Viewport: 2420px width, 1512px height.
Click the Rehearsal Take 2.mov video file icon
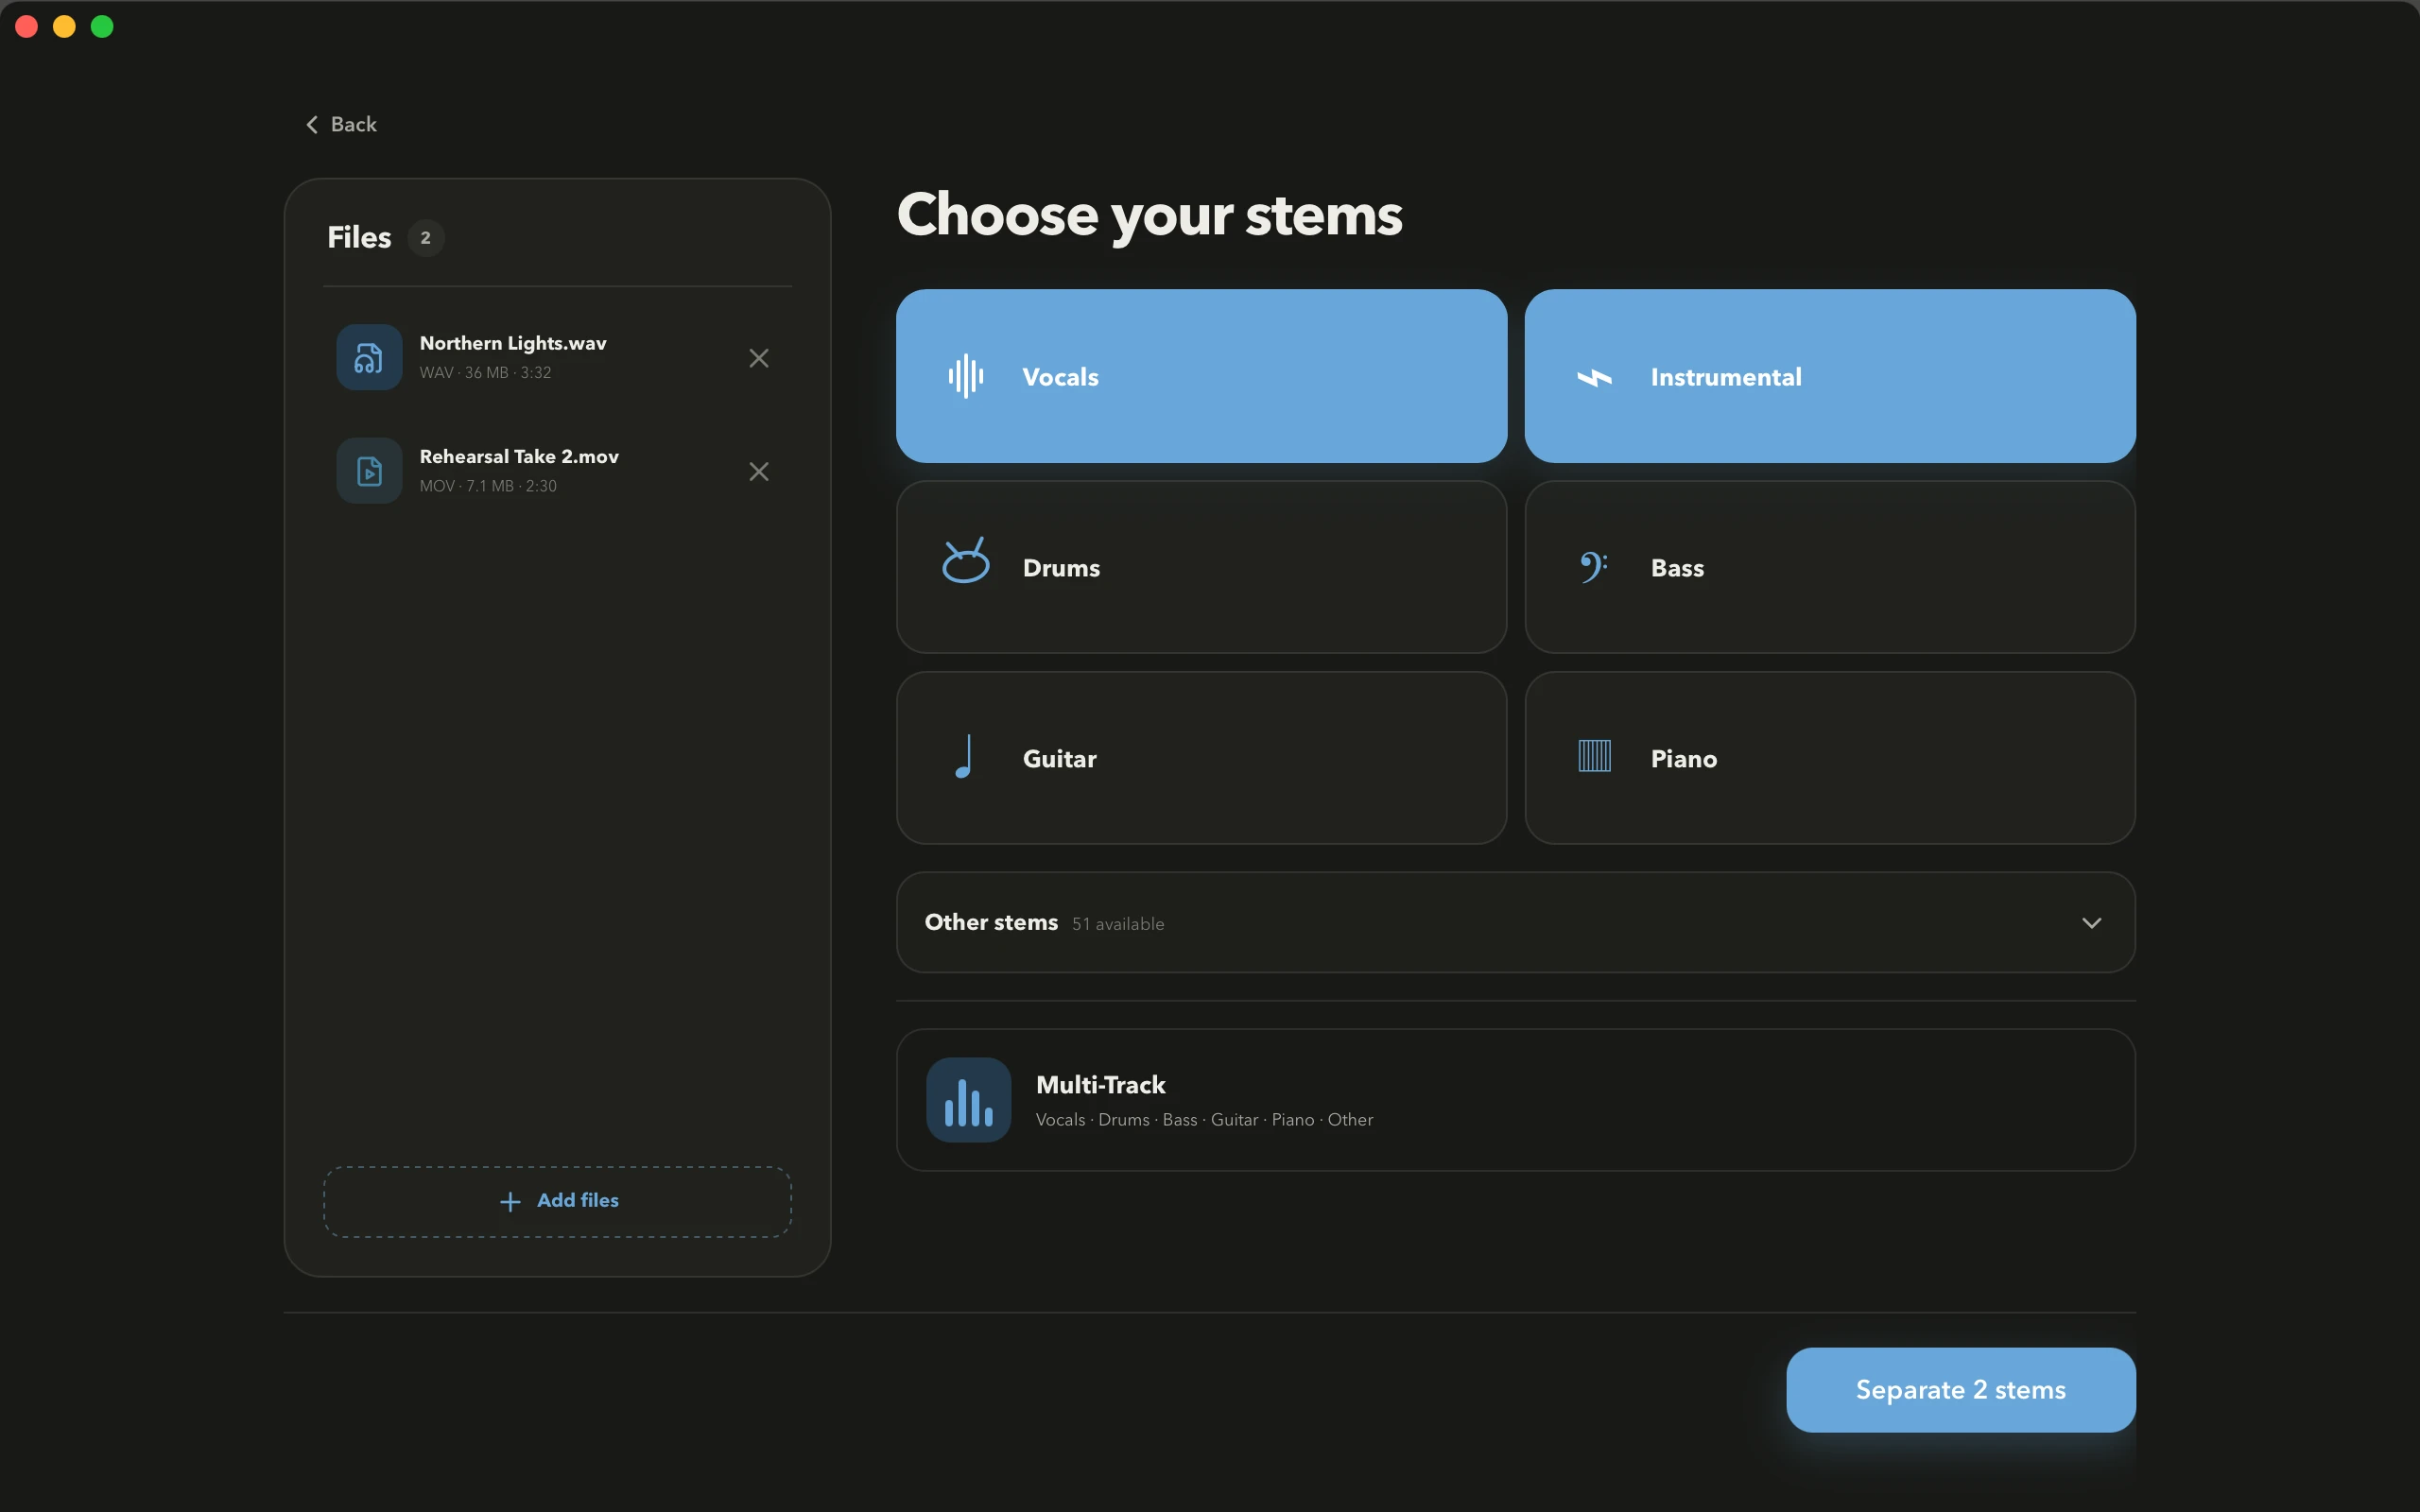tap(369, 471)
